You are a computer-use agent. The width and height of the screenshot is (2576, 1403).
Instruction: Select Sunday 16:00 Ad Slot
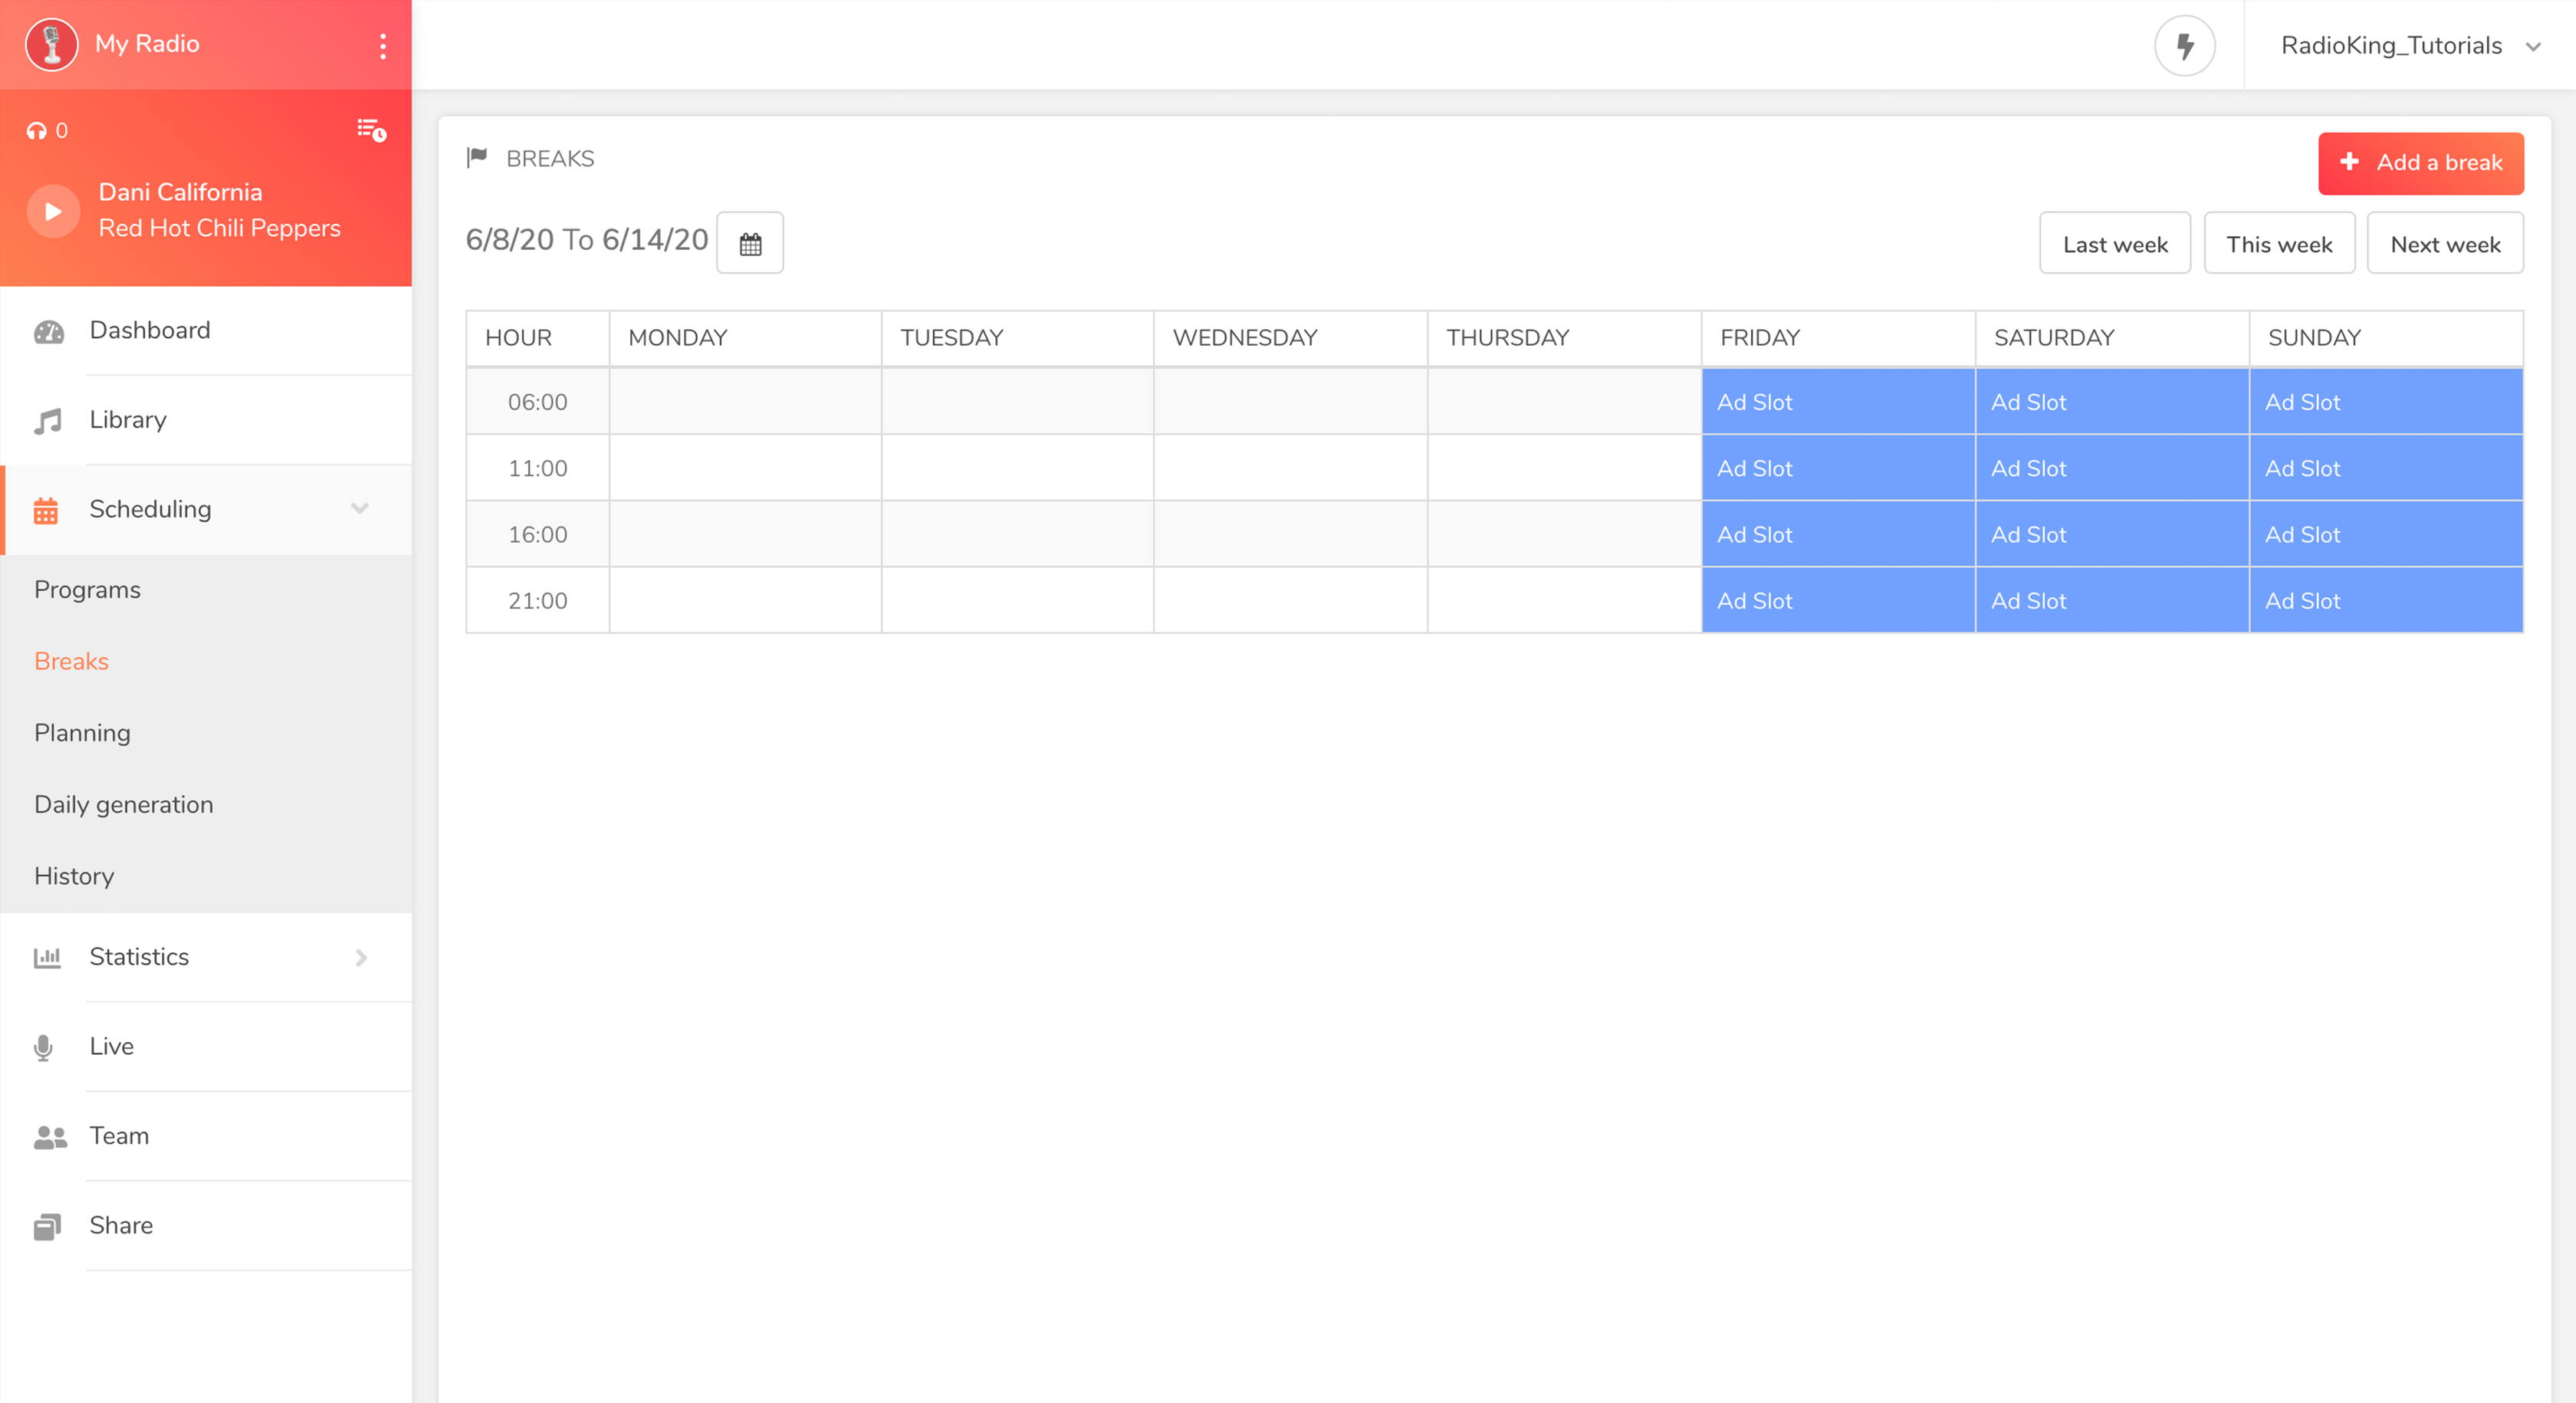[2386, 534]
